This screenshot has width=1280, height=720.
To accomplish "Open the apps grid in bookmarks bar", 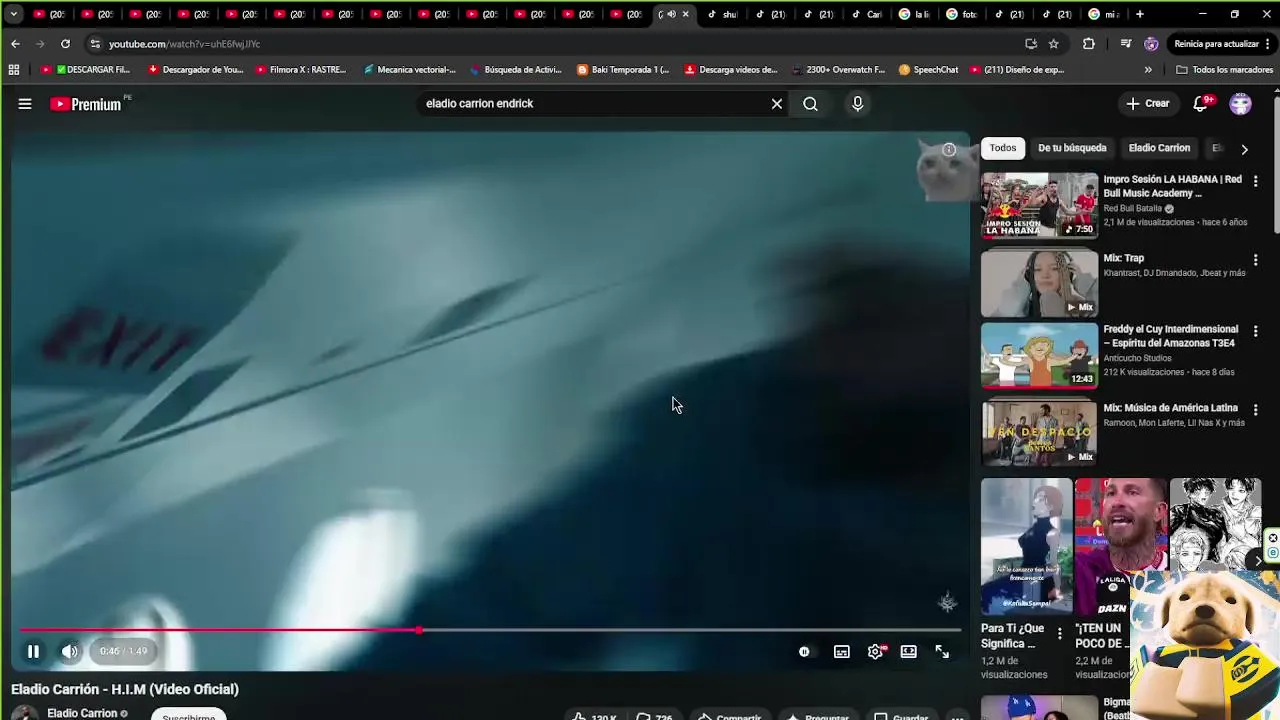I will pyautogui.click(x=14, y=70).
